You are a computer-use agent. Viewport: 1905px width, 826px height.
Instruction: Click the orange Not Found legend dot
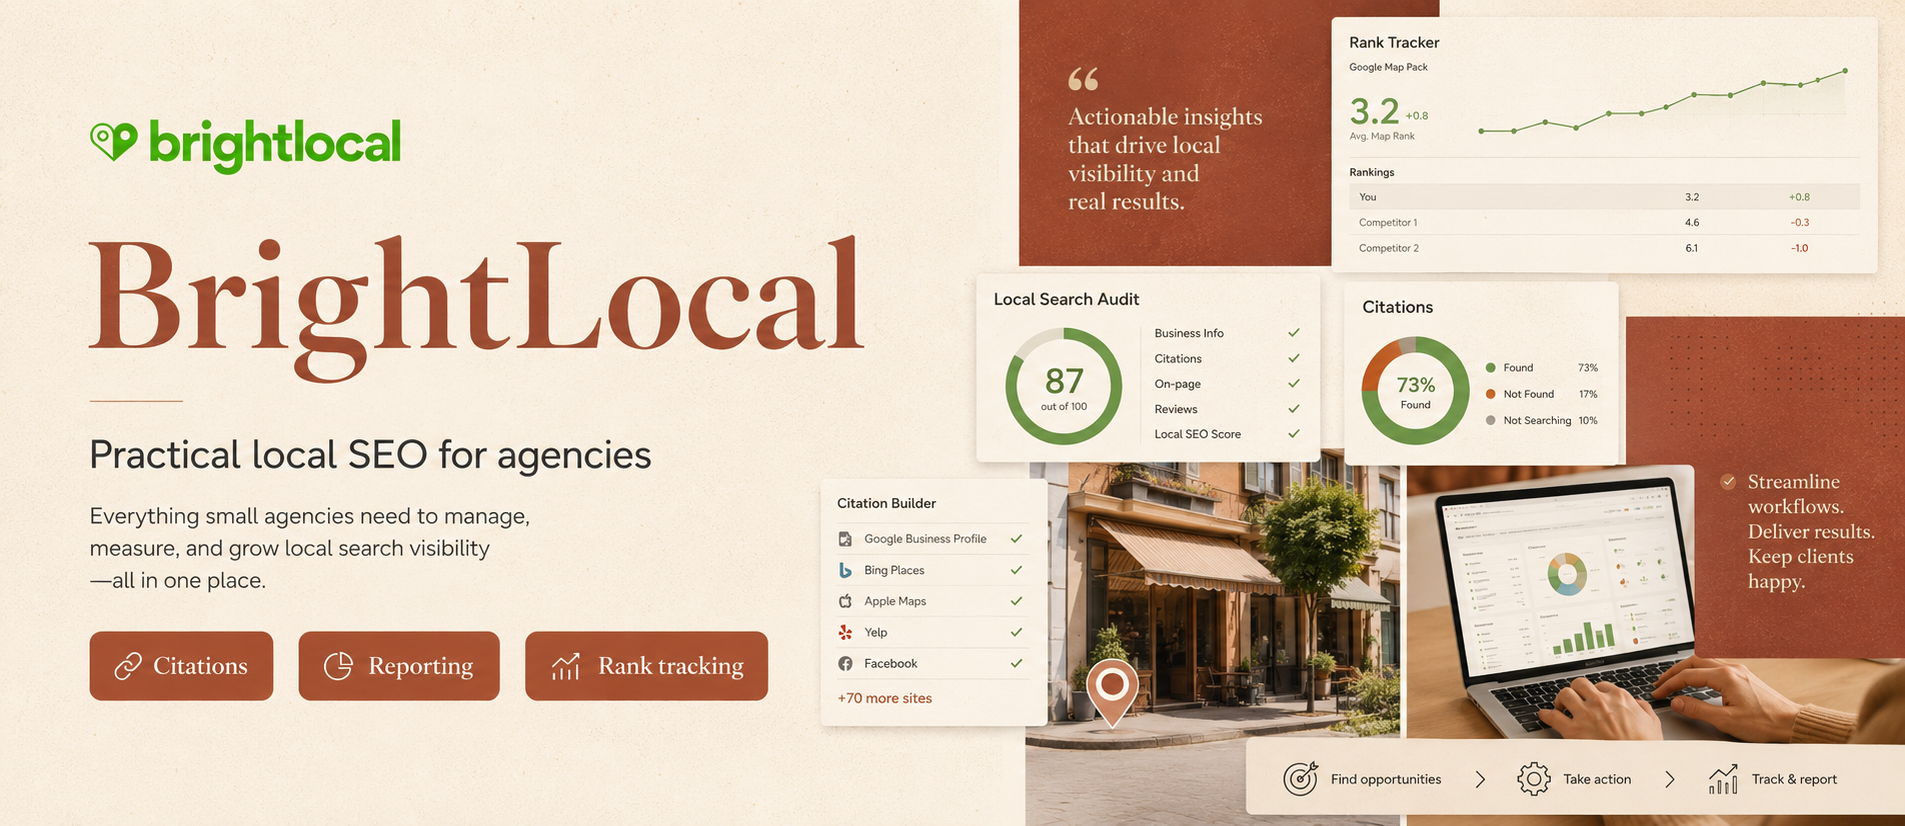coord(1490,394)
